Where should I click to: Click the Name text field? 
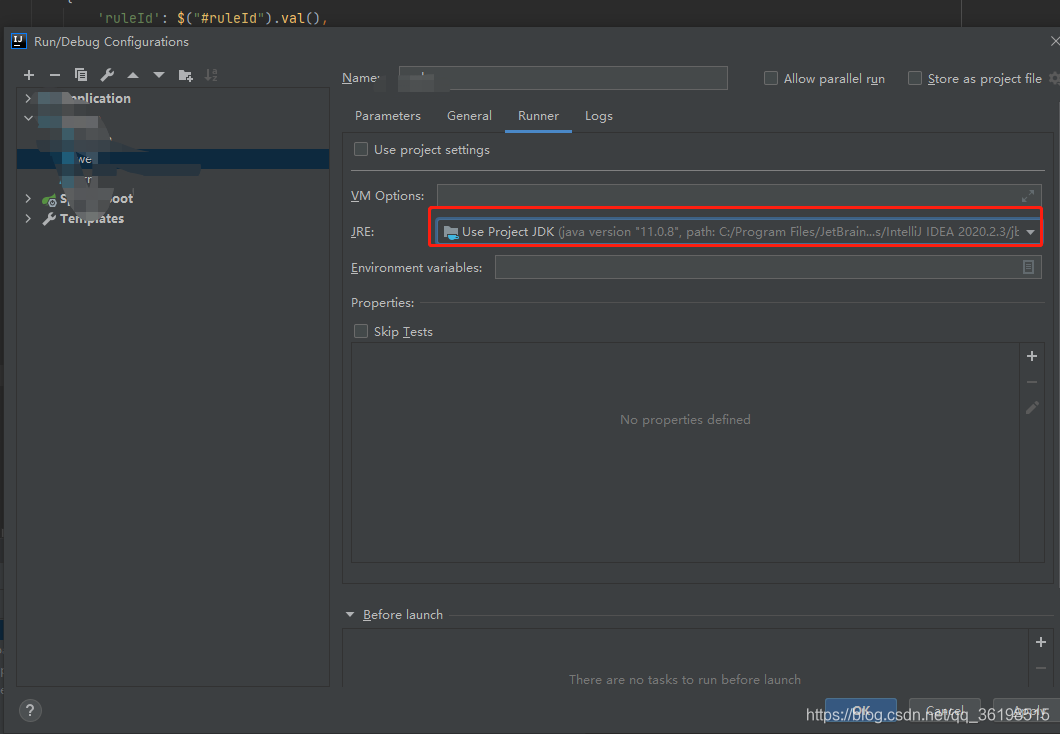(563, 78)
